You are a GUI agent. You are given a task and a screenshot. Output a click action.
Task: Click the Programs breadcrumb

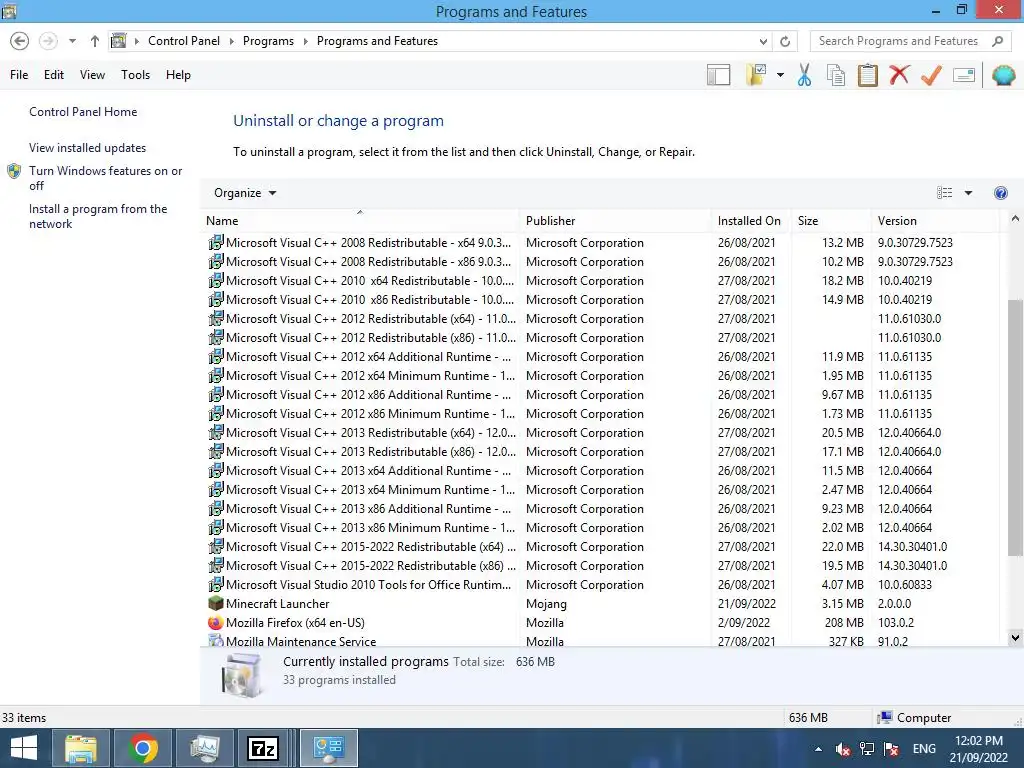point(268,41)
